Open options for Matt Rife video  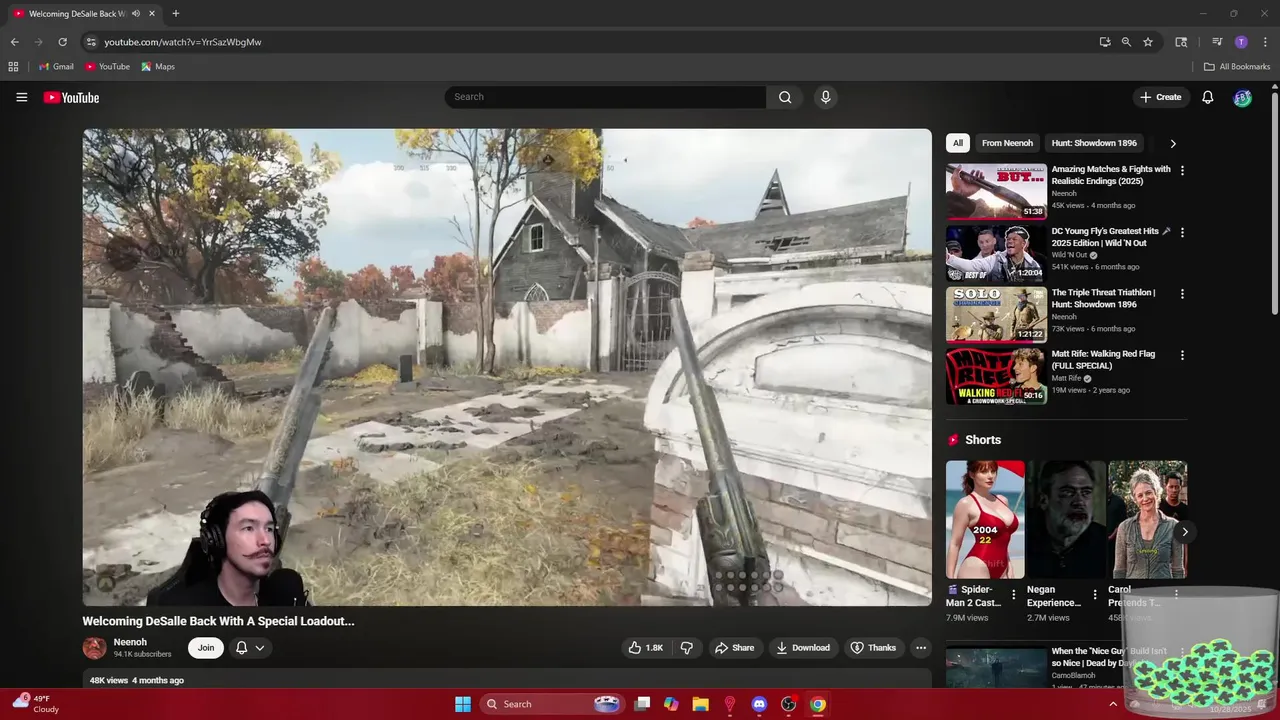click(x=1182, y=355)
